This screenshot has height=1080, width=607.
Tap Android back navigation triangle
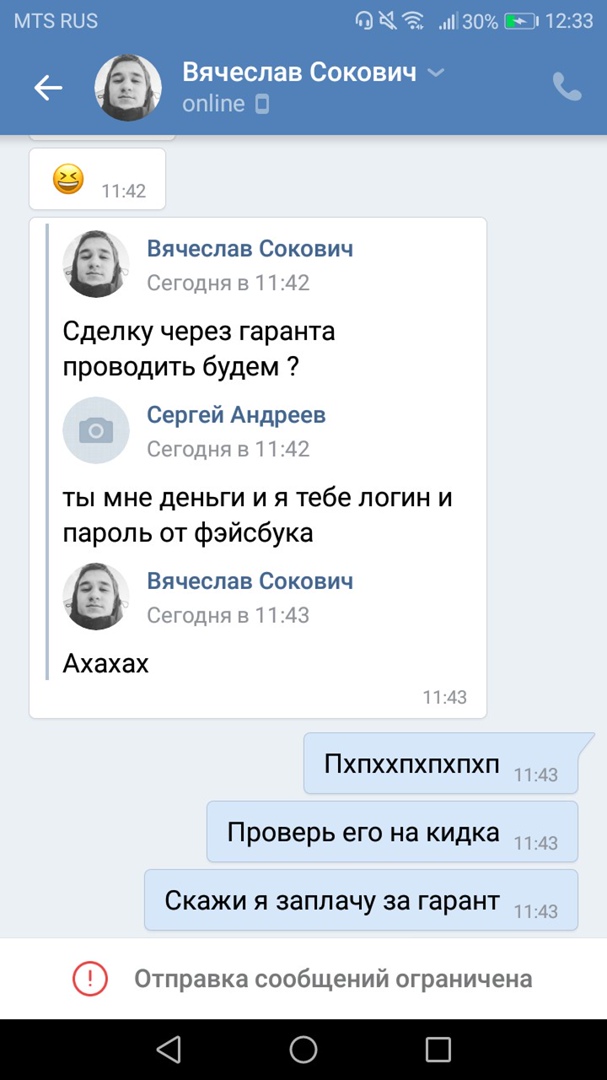(169, 1050)
